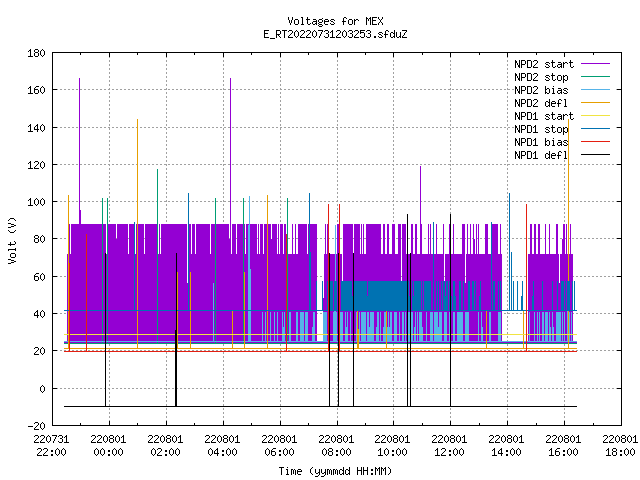The width and height of the screenshot is (640, 480).
Task: Click the y-axis tick value 80
Action: click(39, 239)
